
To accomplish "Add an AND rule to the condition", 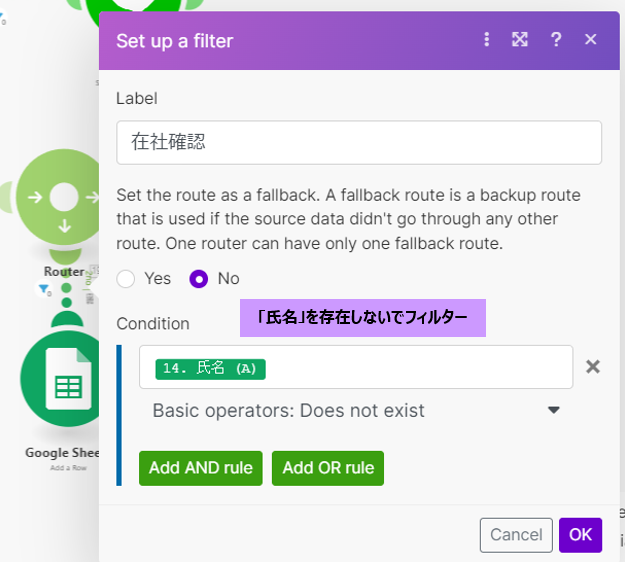I will [x=200, y=468].
